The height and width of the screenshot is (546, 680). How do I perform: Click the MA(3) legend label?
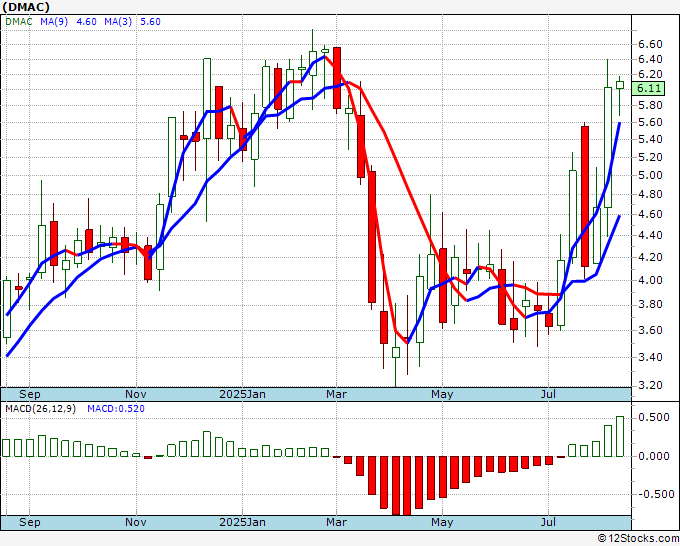click(118, 21)
